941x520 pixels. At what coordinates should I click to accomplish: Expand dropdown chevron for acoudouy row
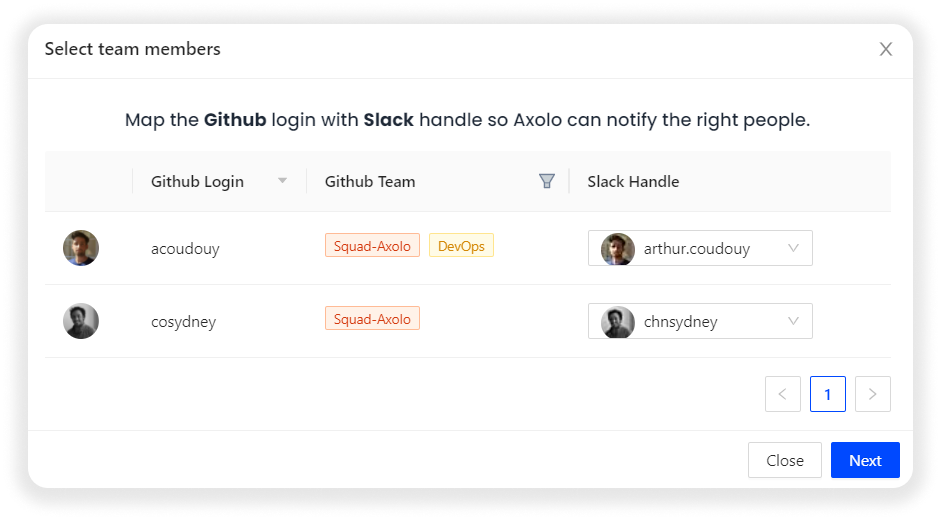pos(794,249)
